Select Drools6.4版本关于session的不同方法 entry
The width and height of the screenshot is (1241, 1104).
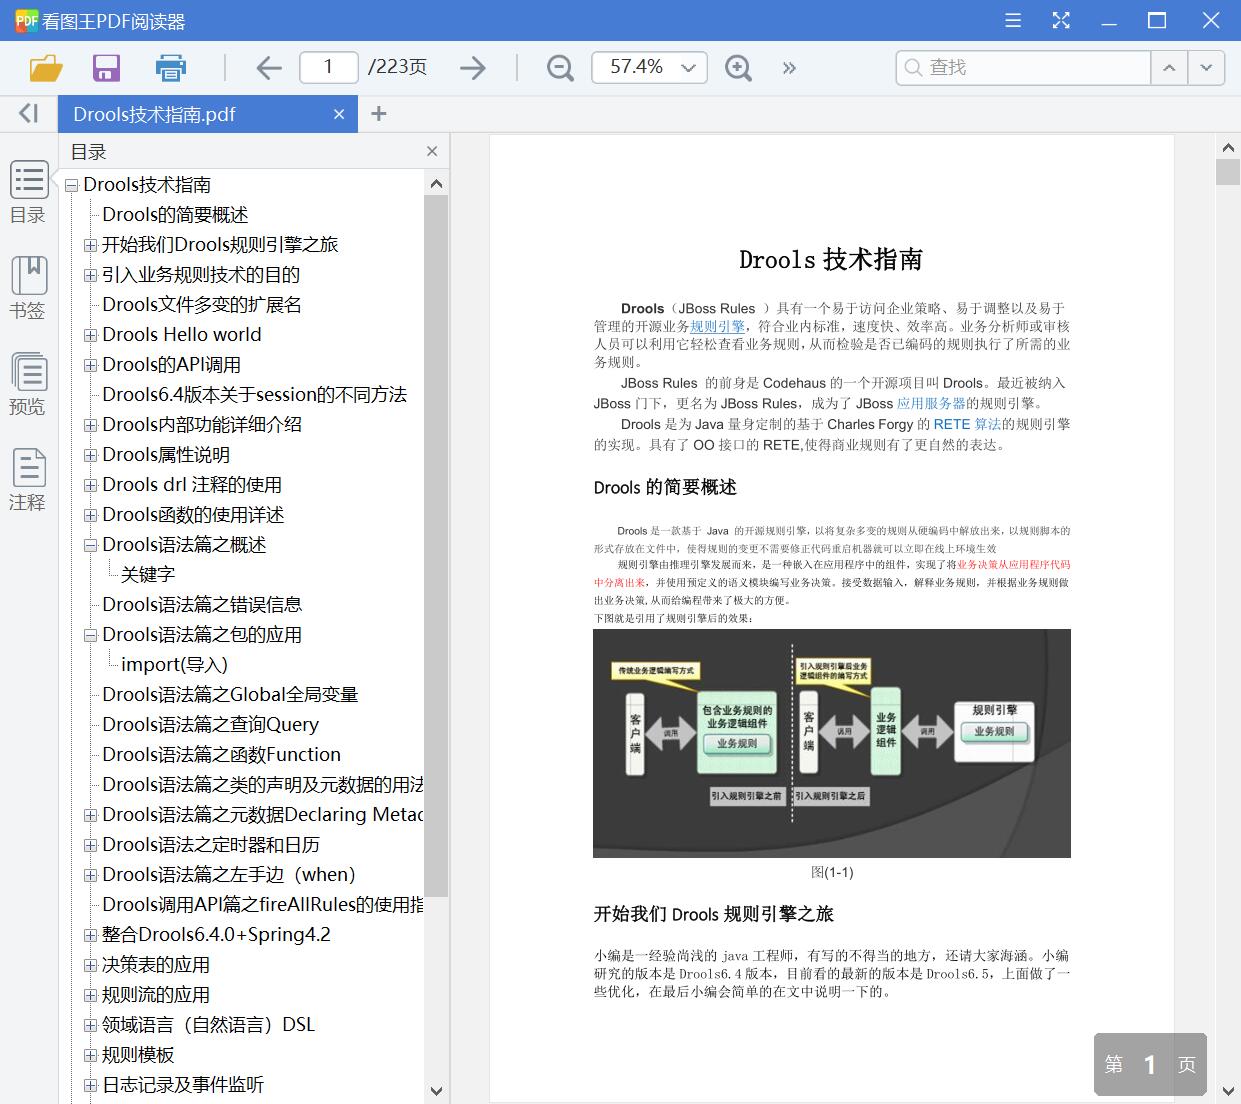pyautogui.click(x=254, y=394)
